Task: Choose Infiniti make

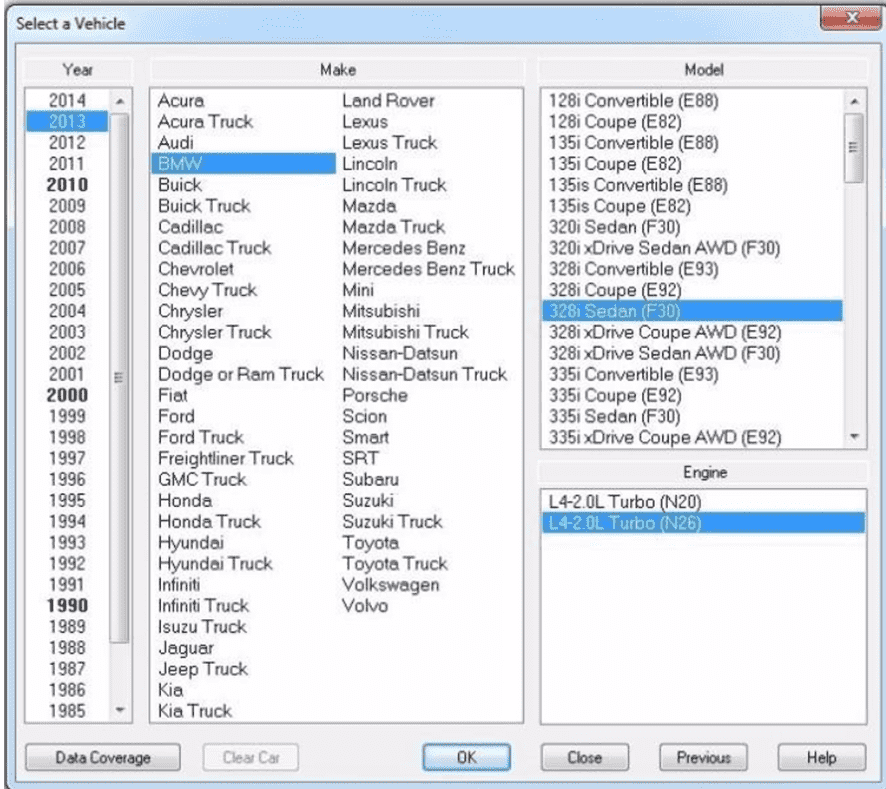Action: coord(179,584)
